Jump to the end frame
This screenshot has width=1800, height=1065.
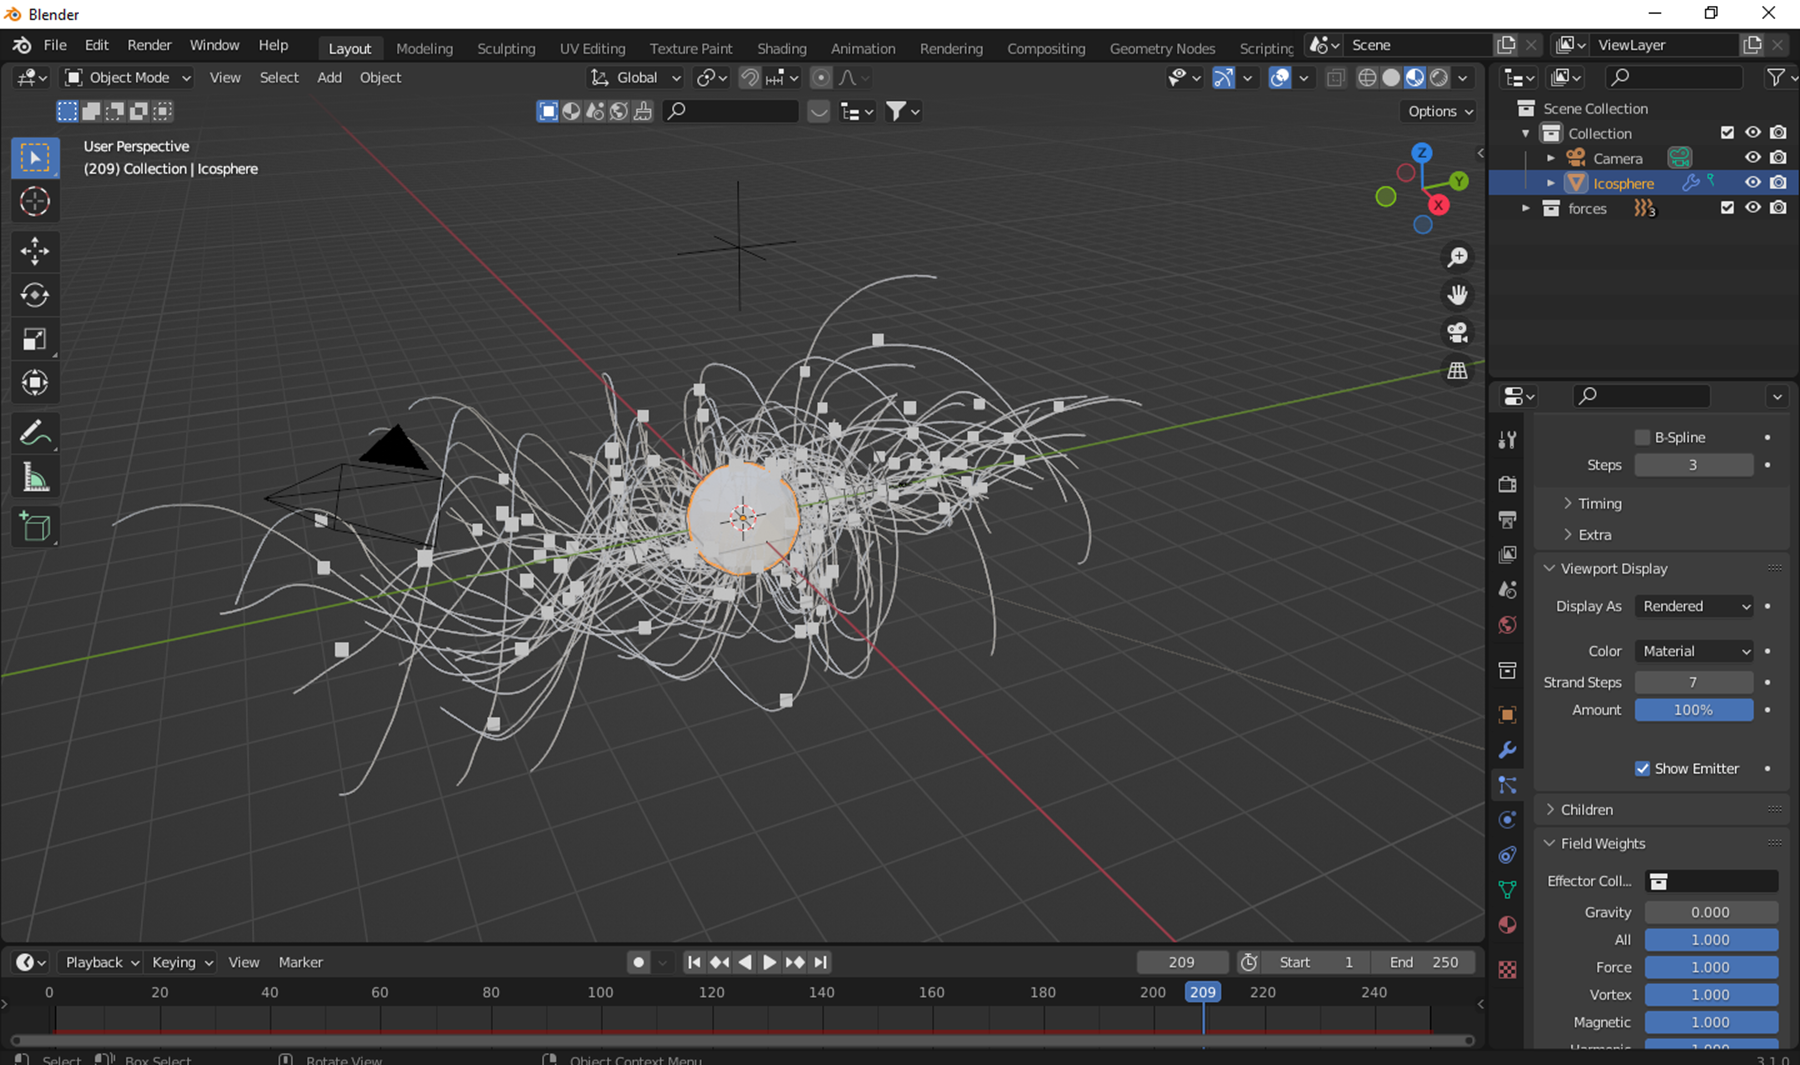tap(820, 962)
